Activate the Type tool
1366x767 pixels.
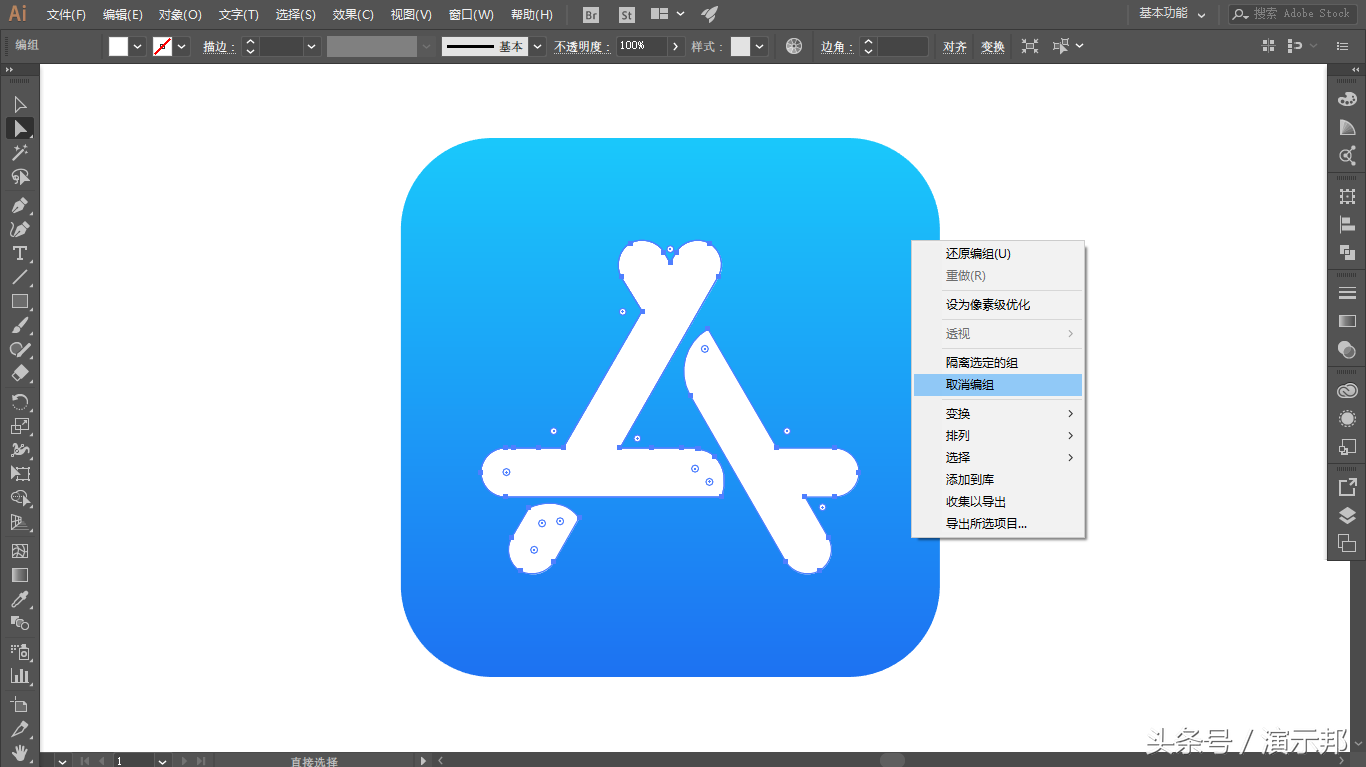click(x=20, y=253)
